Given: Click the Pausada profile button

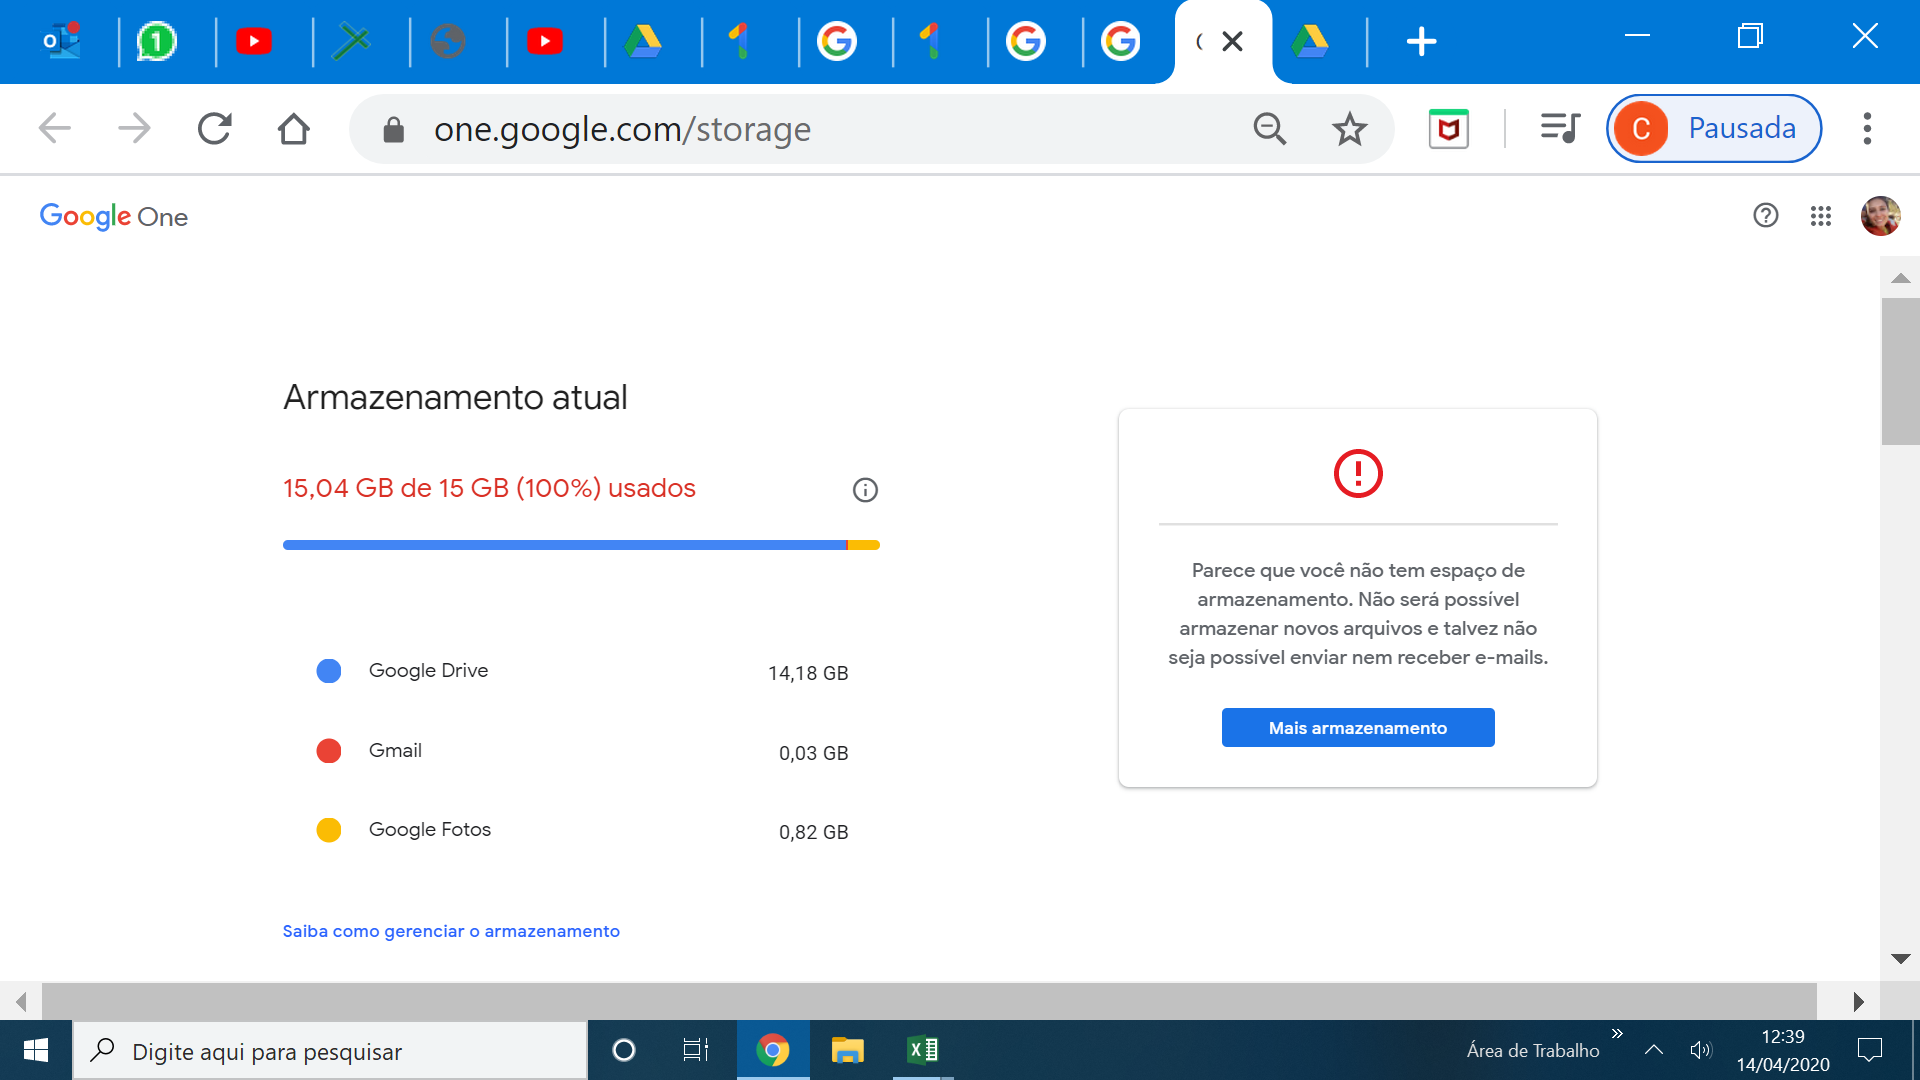Looking at the screenshot, I should [x=1713, y=129].
